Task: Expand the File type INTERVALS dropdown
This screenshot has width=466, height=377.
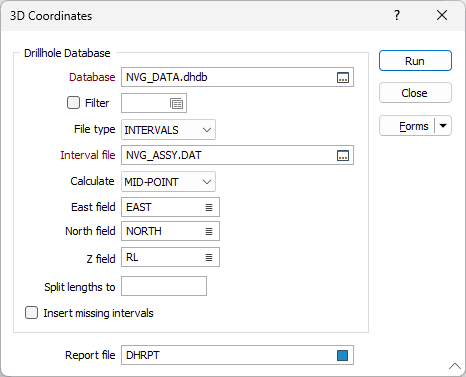Action: coord(168,130)
